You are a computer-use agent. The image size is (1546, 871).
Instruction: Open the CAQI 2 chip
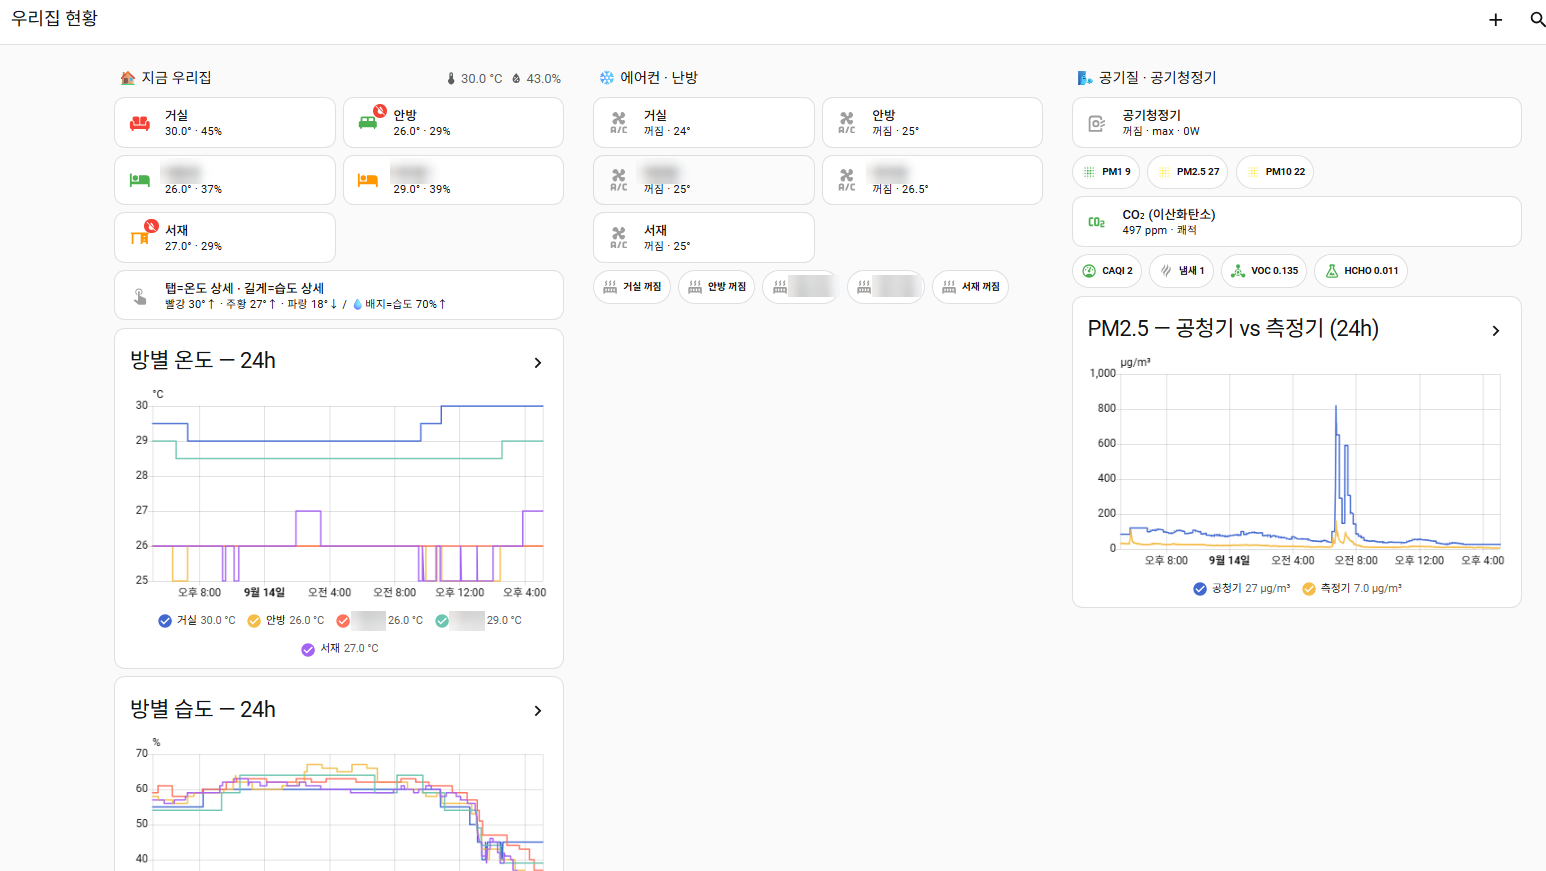(1107, 271)
